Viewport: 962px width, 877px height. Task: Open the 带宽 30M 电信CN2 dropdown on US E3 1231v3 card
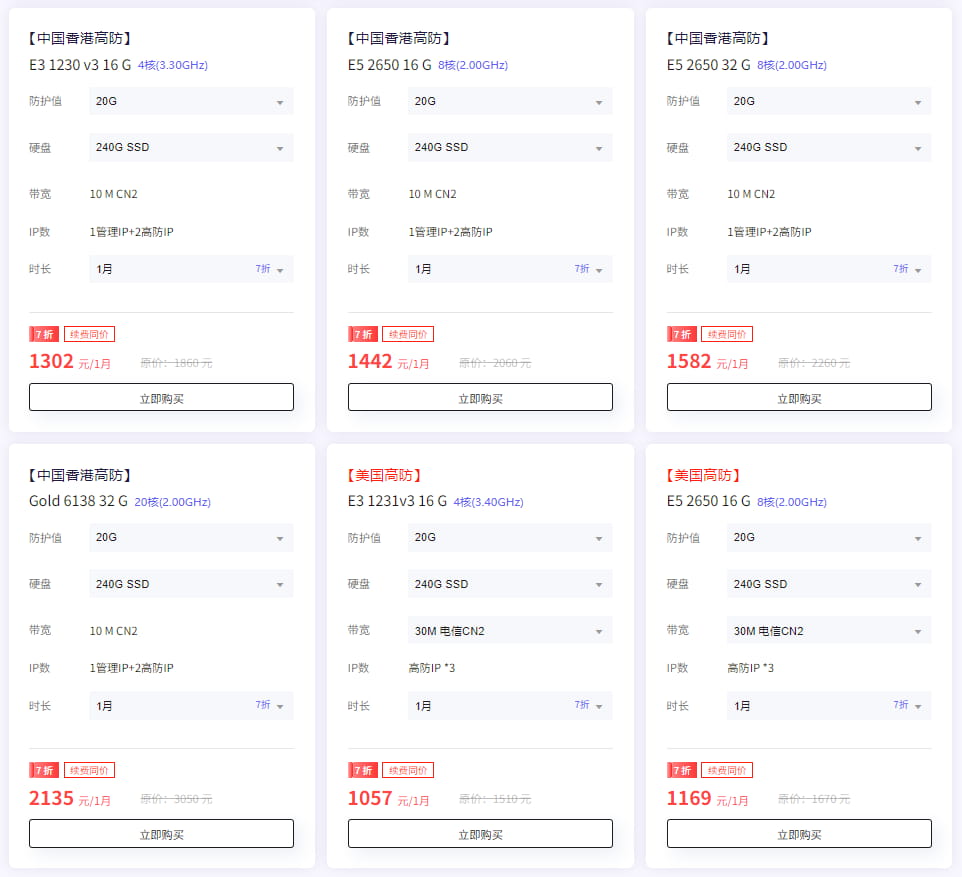tap(509, 630)
